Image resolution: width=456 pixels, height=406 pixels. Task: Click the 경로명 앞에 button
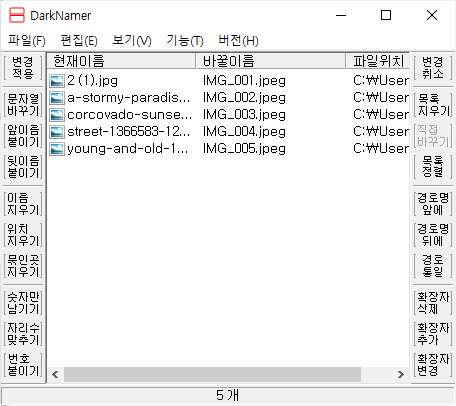433,204
